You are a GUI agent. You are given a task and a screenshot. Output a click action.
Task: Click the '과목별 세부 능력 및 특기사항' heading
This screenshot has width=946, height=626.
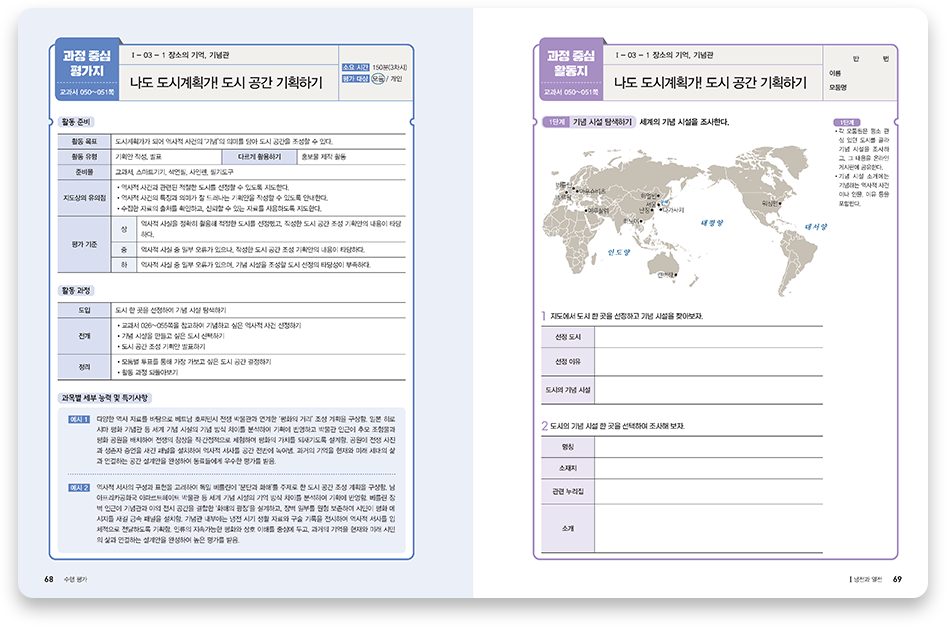click(x=105, y=398)
